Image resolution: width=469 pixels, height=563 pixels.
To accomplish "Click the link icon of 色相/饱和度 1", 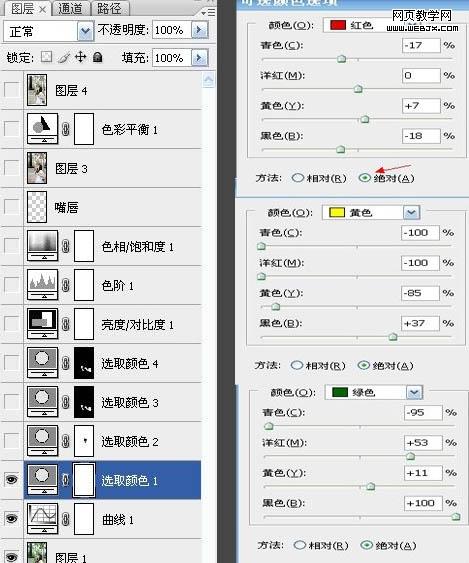I will tap(66, 246).
